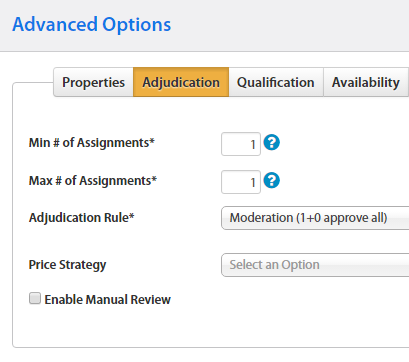Open help for Max # of Assignments

coord(272,181)
